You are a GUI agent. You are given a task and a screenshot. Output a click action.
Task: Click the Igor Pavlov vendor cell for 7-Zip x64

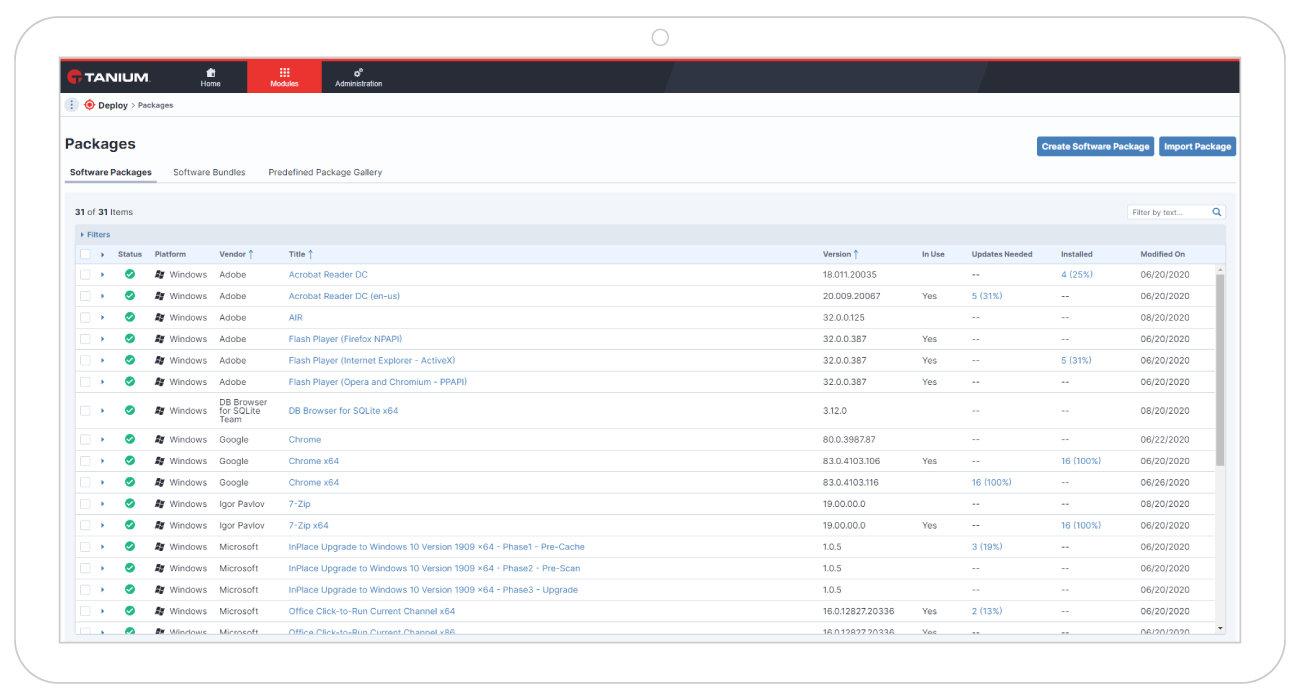tap(242, 525)
